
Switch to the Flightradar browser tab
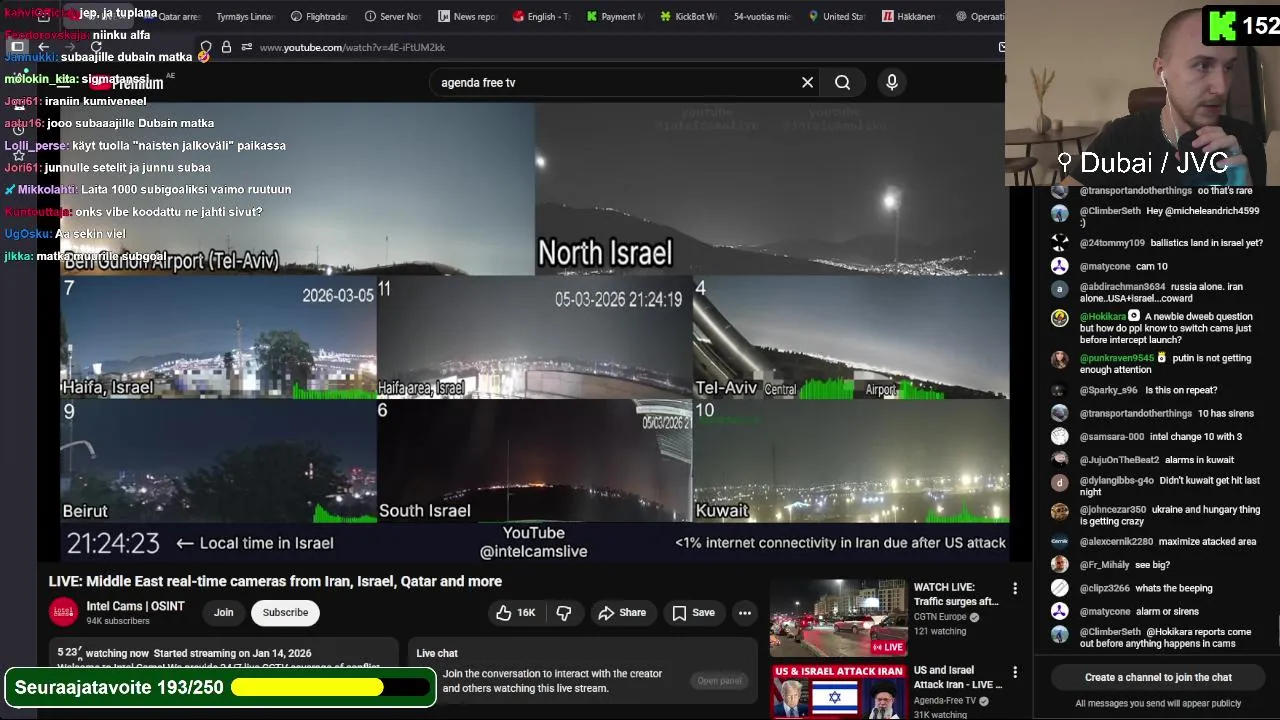click(x=318, y=16)
